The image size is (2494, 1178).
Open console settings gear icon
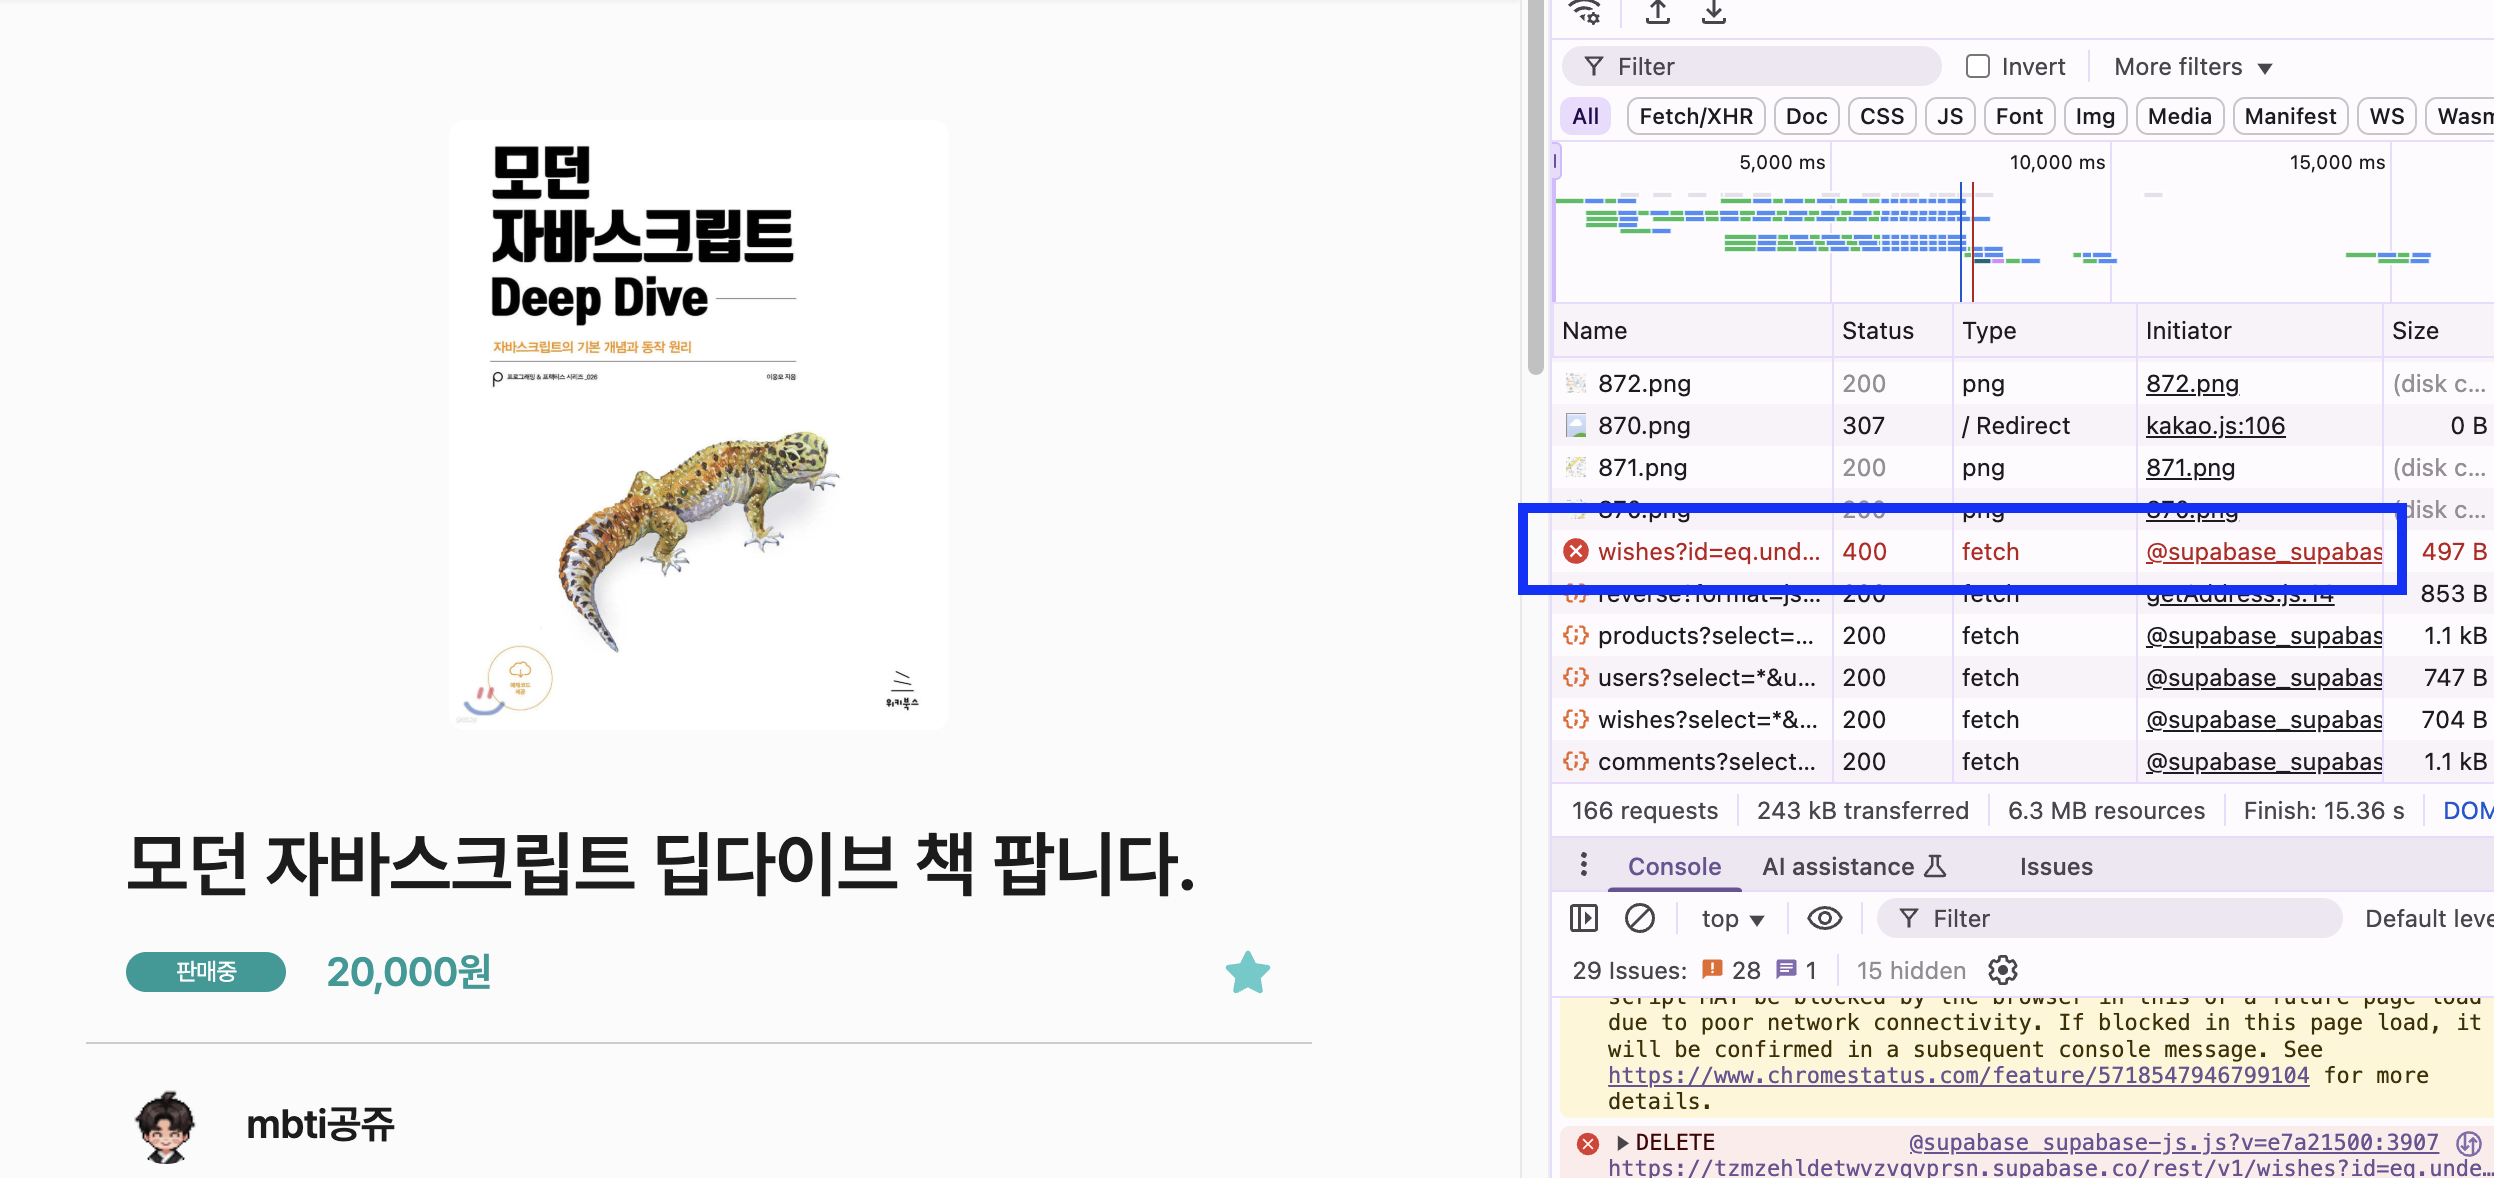[2003, 970]
